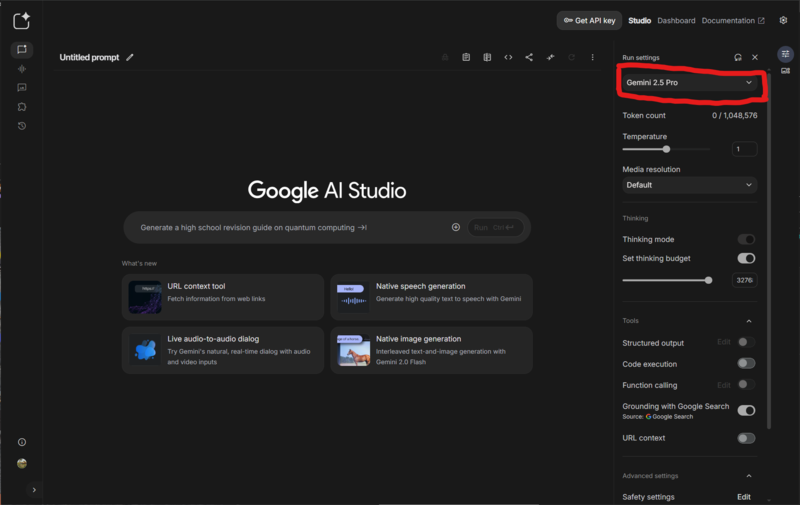800x505 pixels.
Task: Switch to the Dashboard tab
Action: [x=676, y=20]
